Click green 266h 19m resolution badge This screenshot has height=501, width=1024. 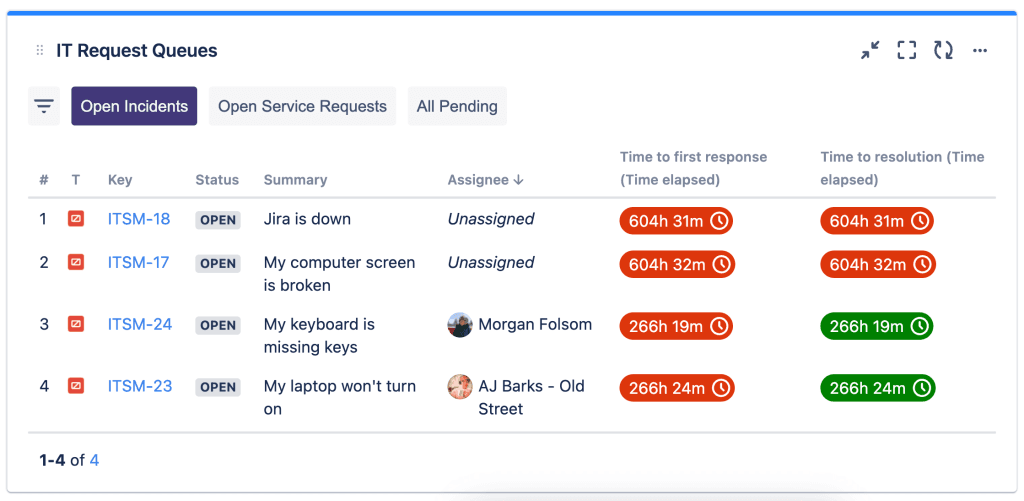[x=877, y=326]
